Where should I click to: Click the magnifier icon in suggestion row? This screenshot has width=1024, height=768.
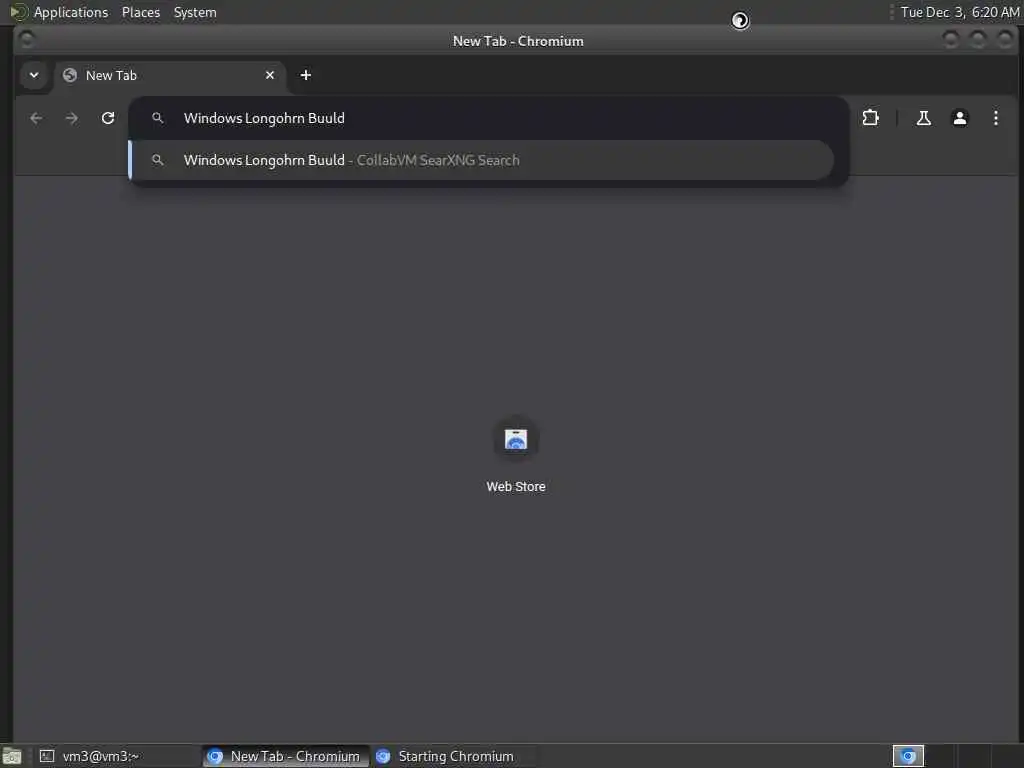157,160
